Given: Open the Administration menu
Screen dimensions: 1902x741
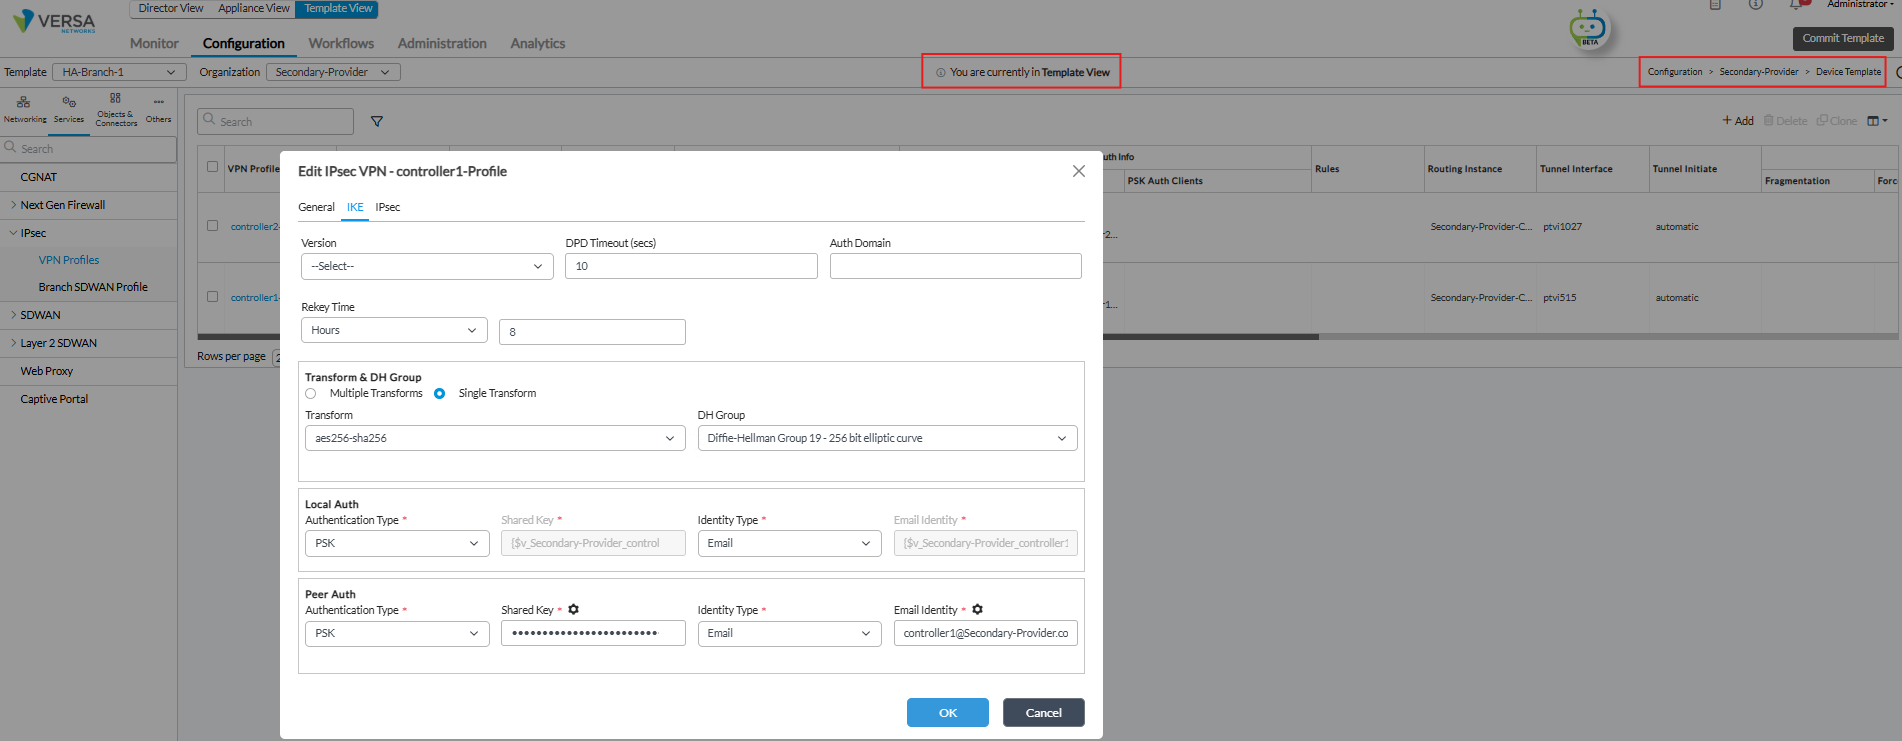Looking at the screenshot, I should coord(442,43).
